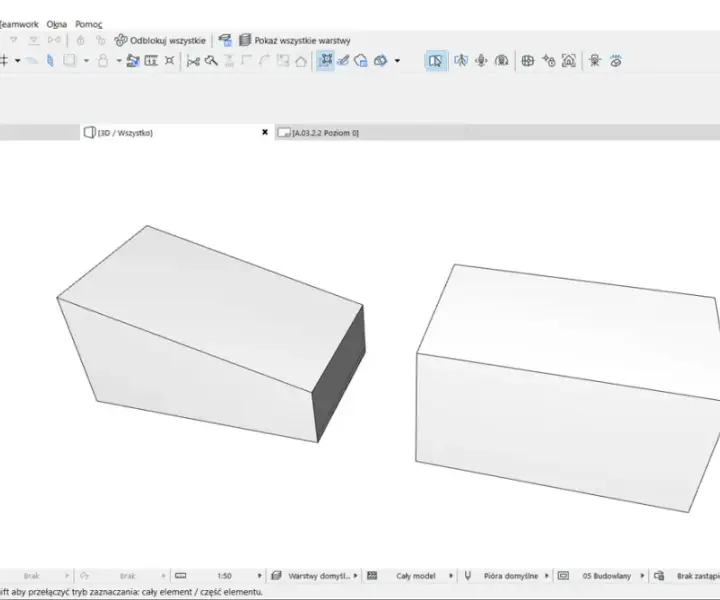Switch to the A.03.2.2 Poziom 0 tab
The height and width of the screenshot is (600, 720).
[x=319, y=133]
